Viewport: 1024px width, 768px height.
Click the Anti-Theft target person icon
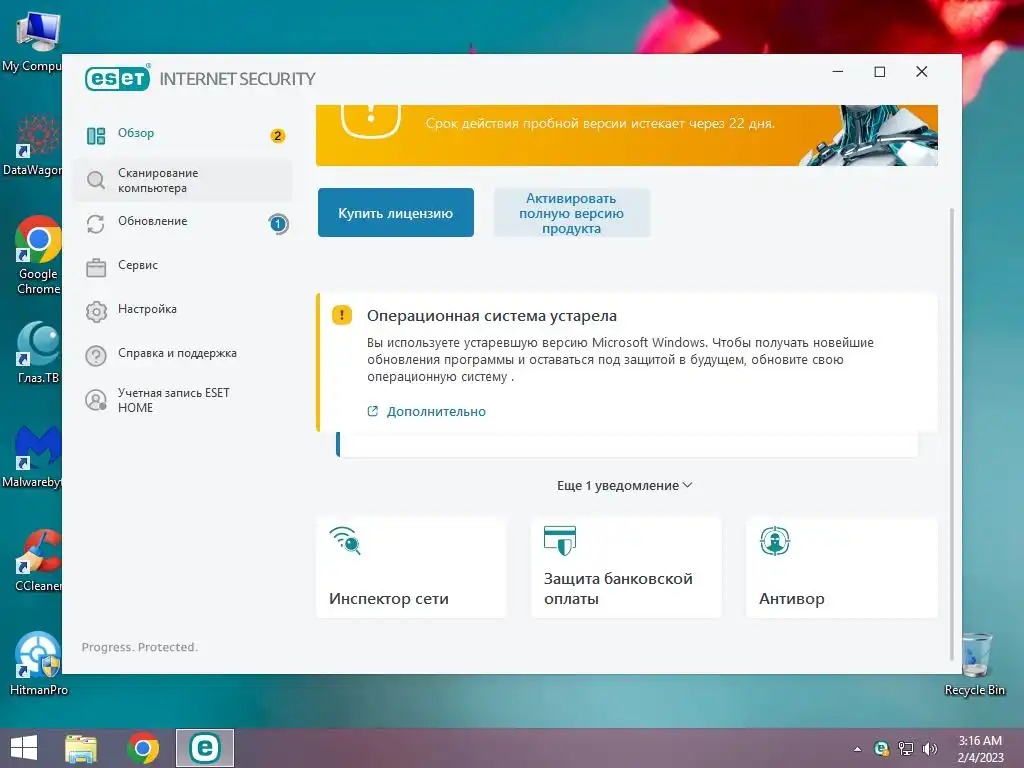[x=775, y=541]
